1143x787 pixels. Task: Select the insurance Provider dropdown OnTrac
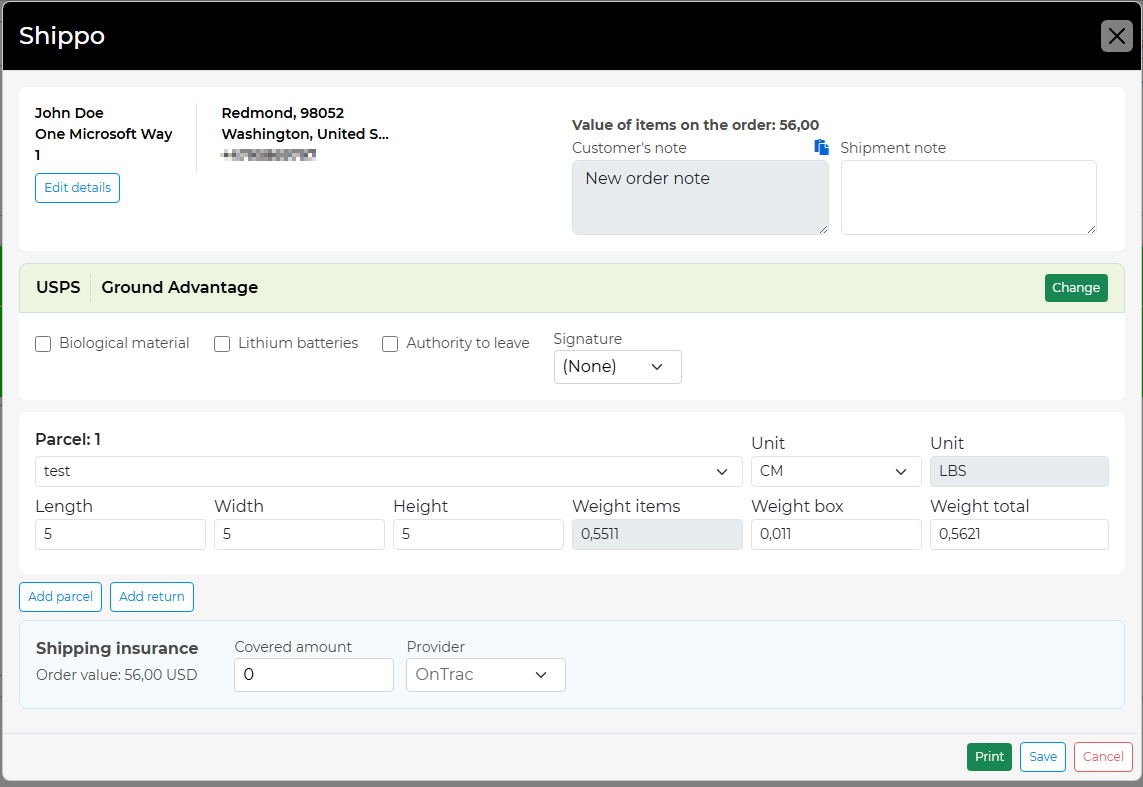tap(485, 675)
